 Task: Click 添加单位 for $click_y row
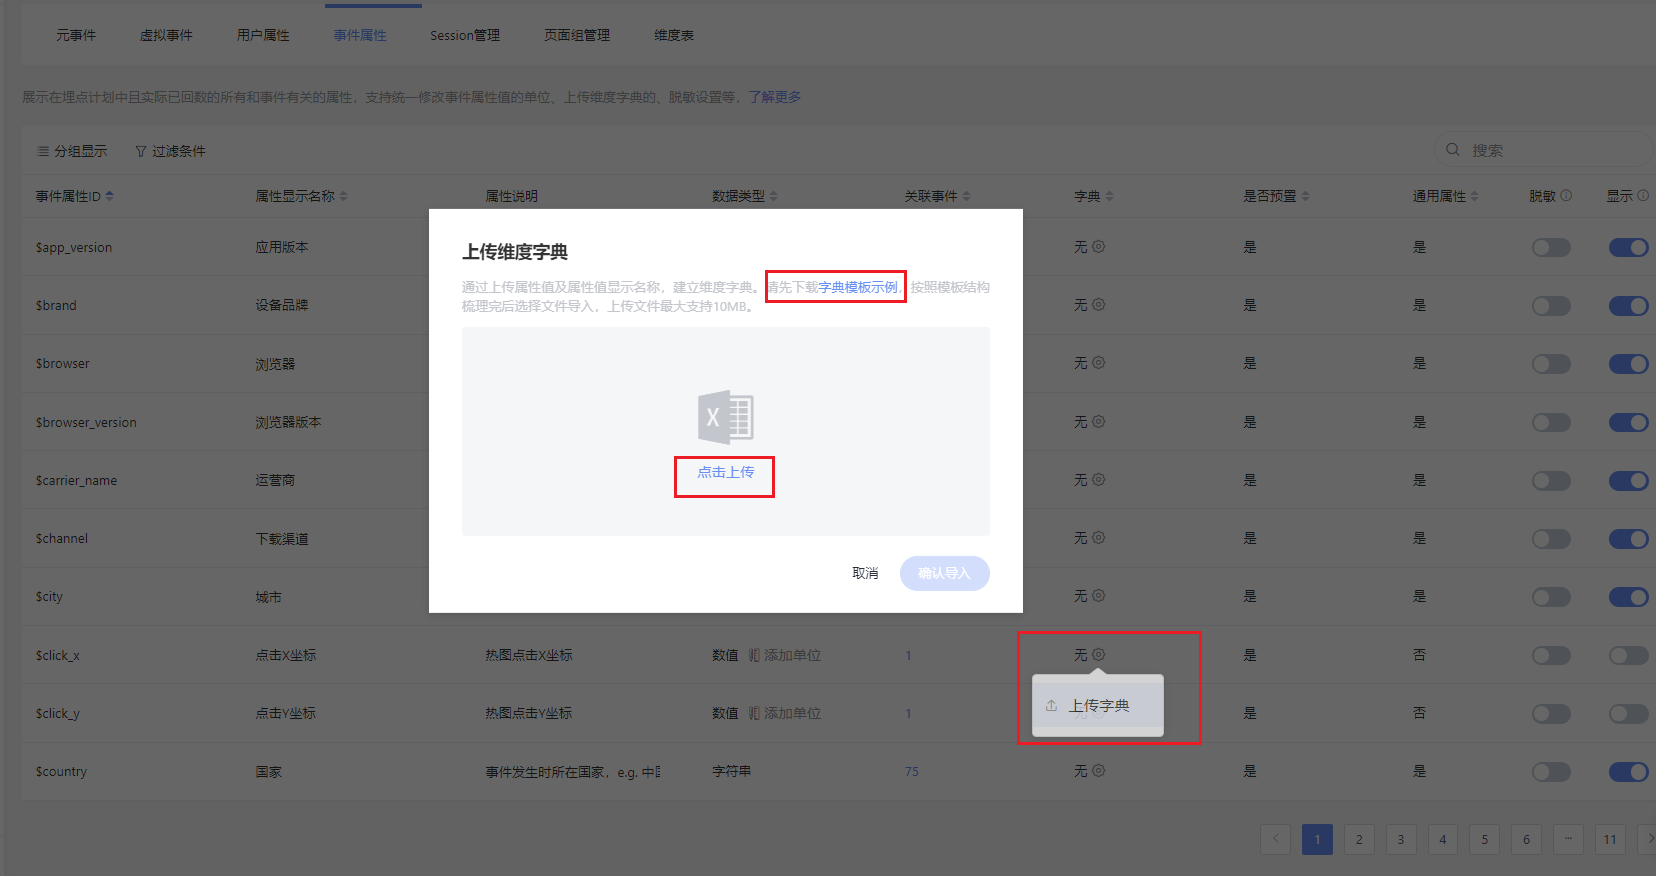[792, 713]
